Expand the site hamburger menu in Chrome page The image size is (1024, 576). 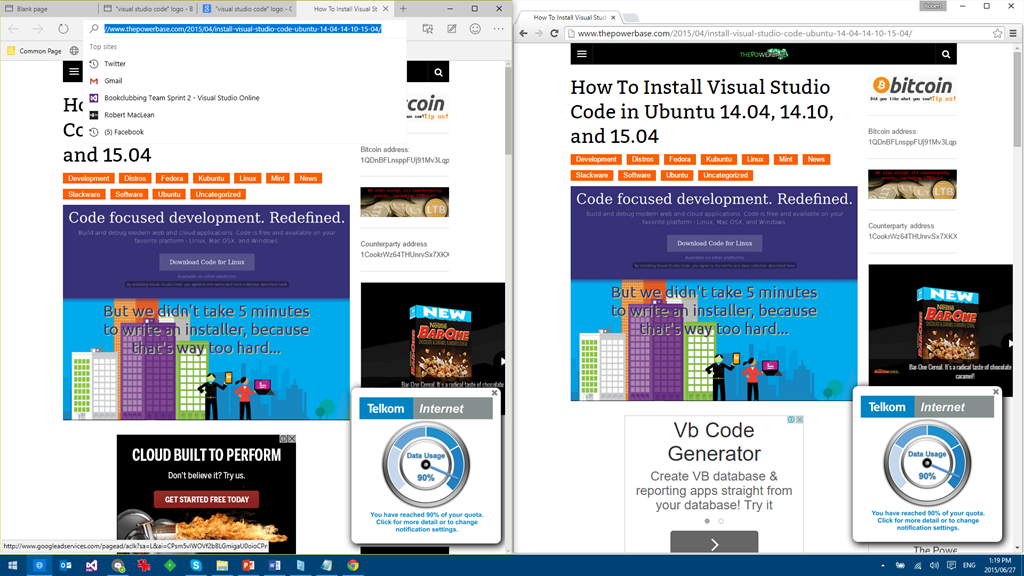[581, 54]
